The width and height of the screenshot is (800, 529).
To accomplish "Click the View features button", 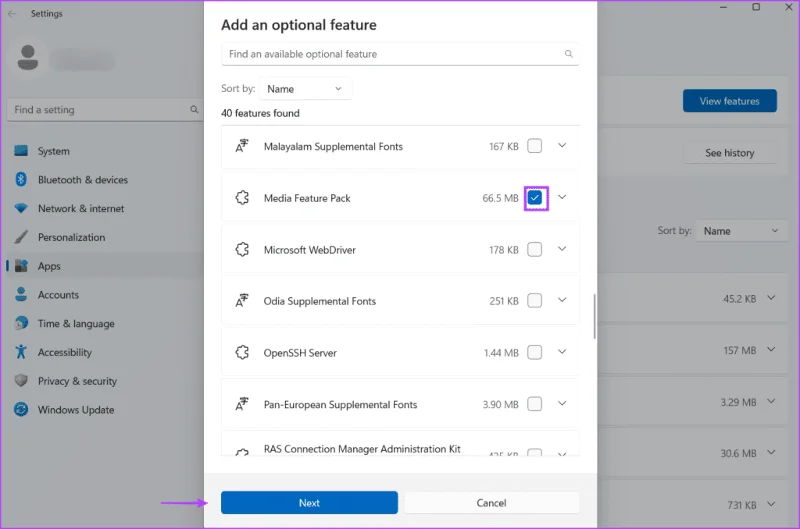I will tap(730, 101).
